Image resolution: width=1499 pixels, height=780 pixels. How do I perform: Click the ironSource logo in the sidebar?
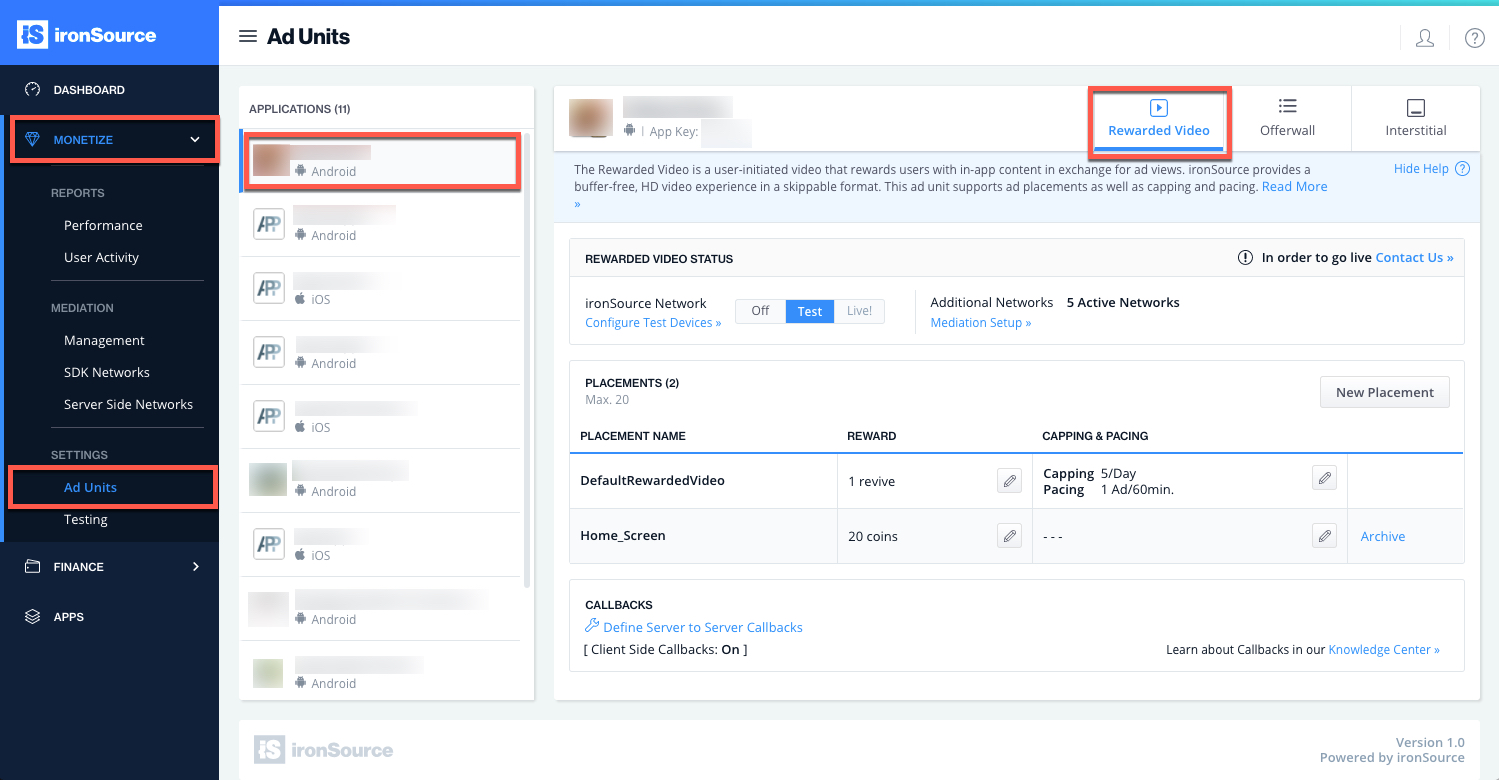click(x=85, y=33)
